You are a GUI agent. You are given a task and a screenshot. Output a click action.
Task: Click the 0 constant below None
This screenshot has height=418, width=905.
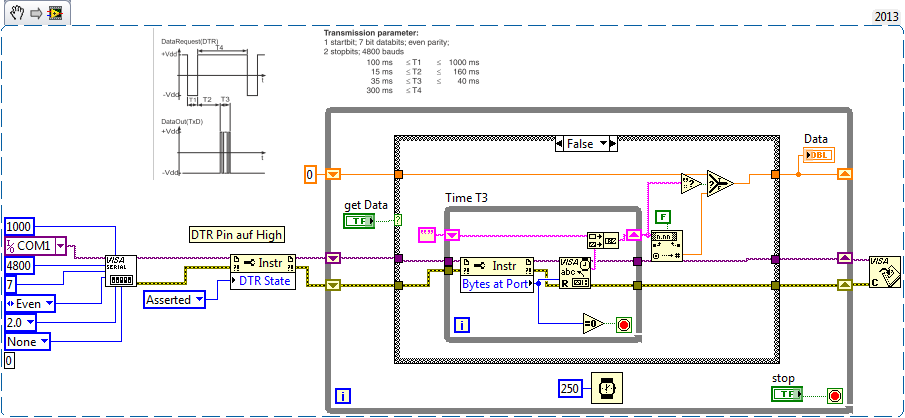coord(8,361)
